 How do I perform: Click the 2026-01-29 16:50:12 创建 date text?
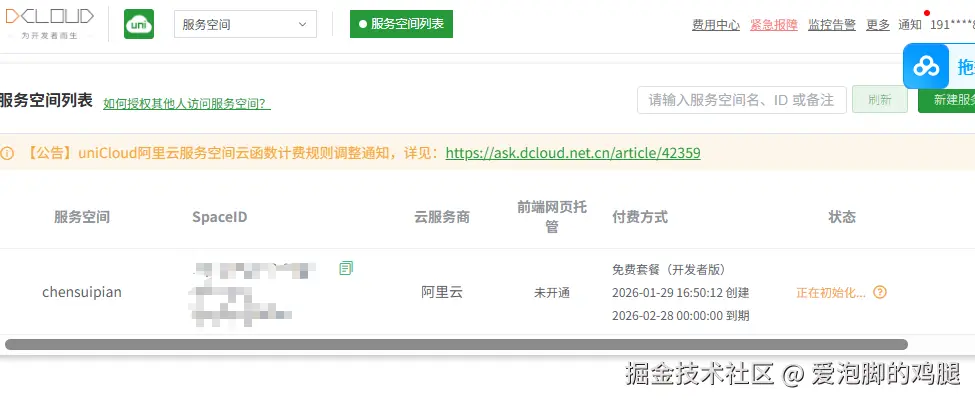pos(680,292)
